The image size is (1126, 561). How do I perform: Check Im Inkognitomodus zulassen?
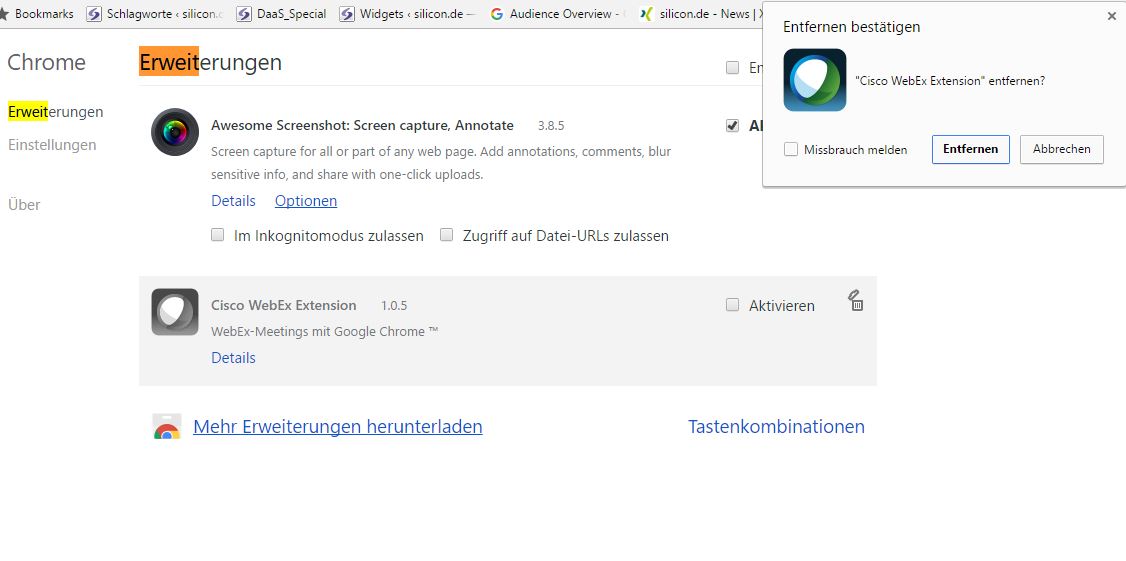pos(218,235)
